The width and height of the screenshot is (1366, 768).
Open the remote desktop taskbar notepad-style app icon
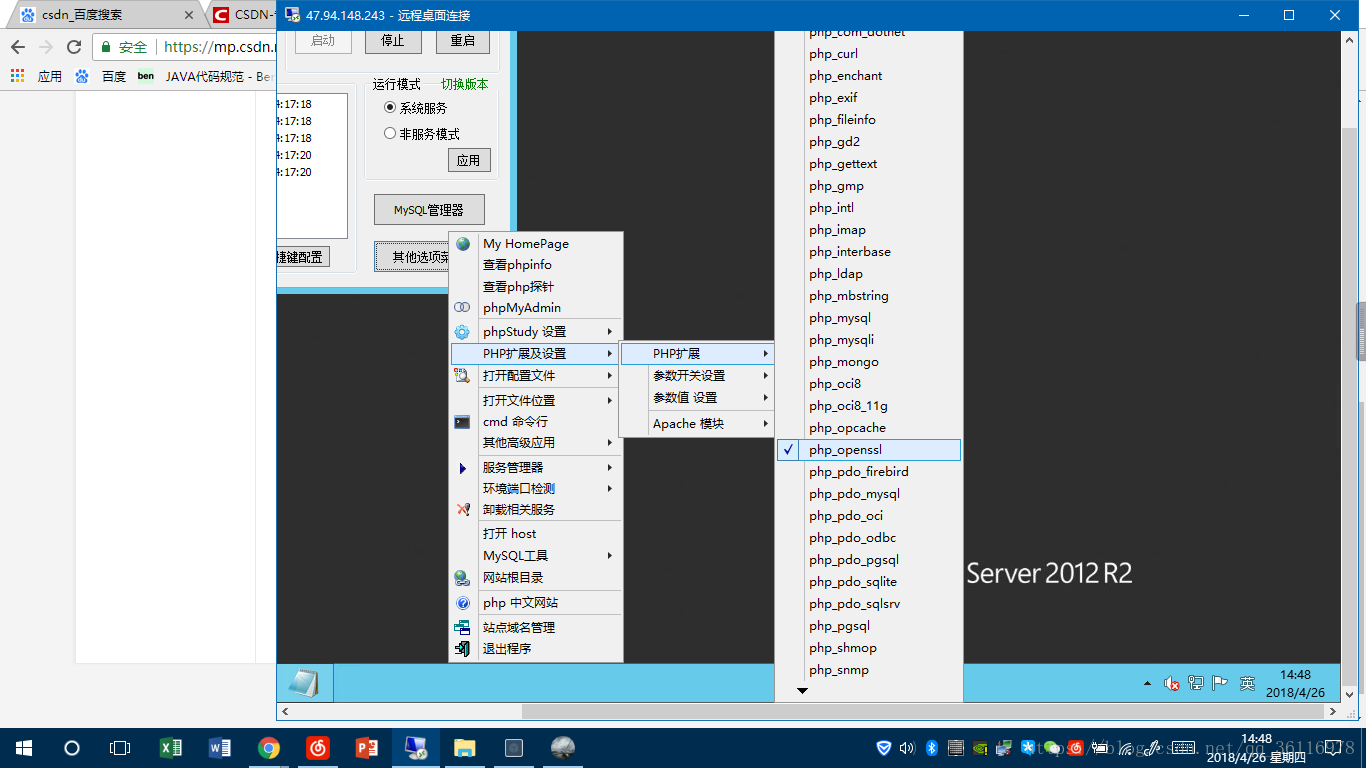(304, 682)
